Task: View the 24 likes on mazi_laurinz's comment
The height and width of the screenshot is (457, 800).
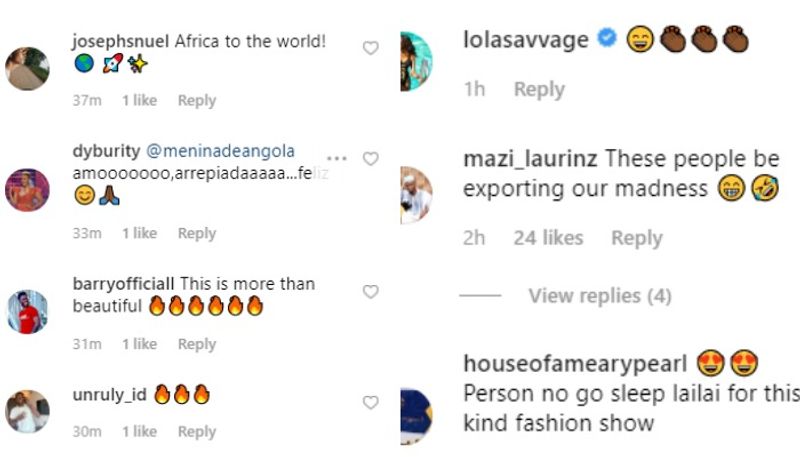Action: [x=548, y=238]
